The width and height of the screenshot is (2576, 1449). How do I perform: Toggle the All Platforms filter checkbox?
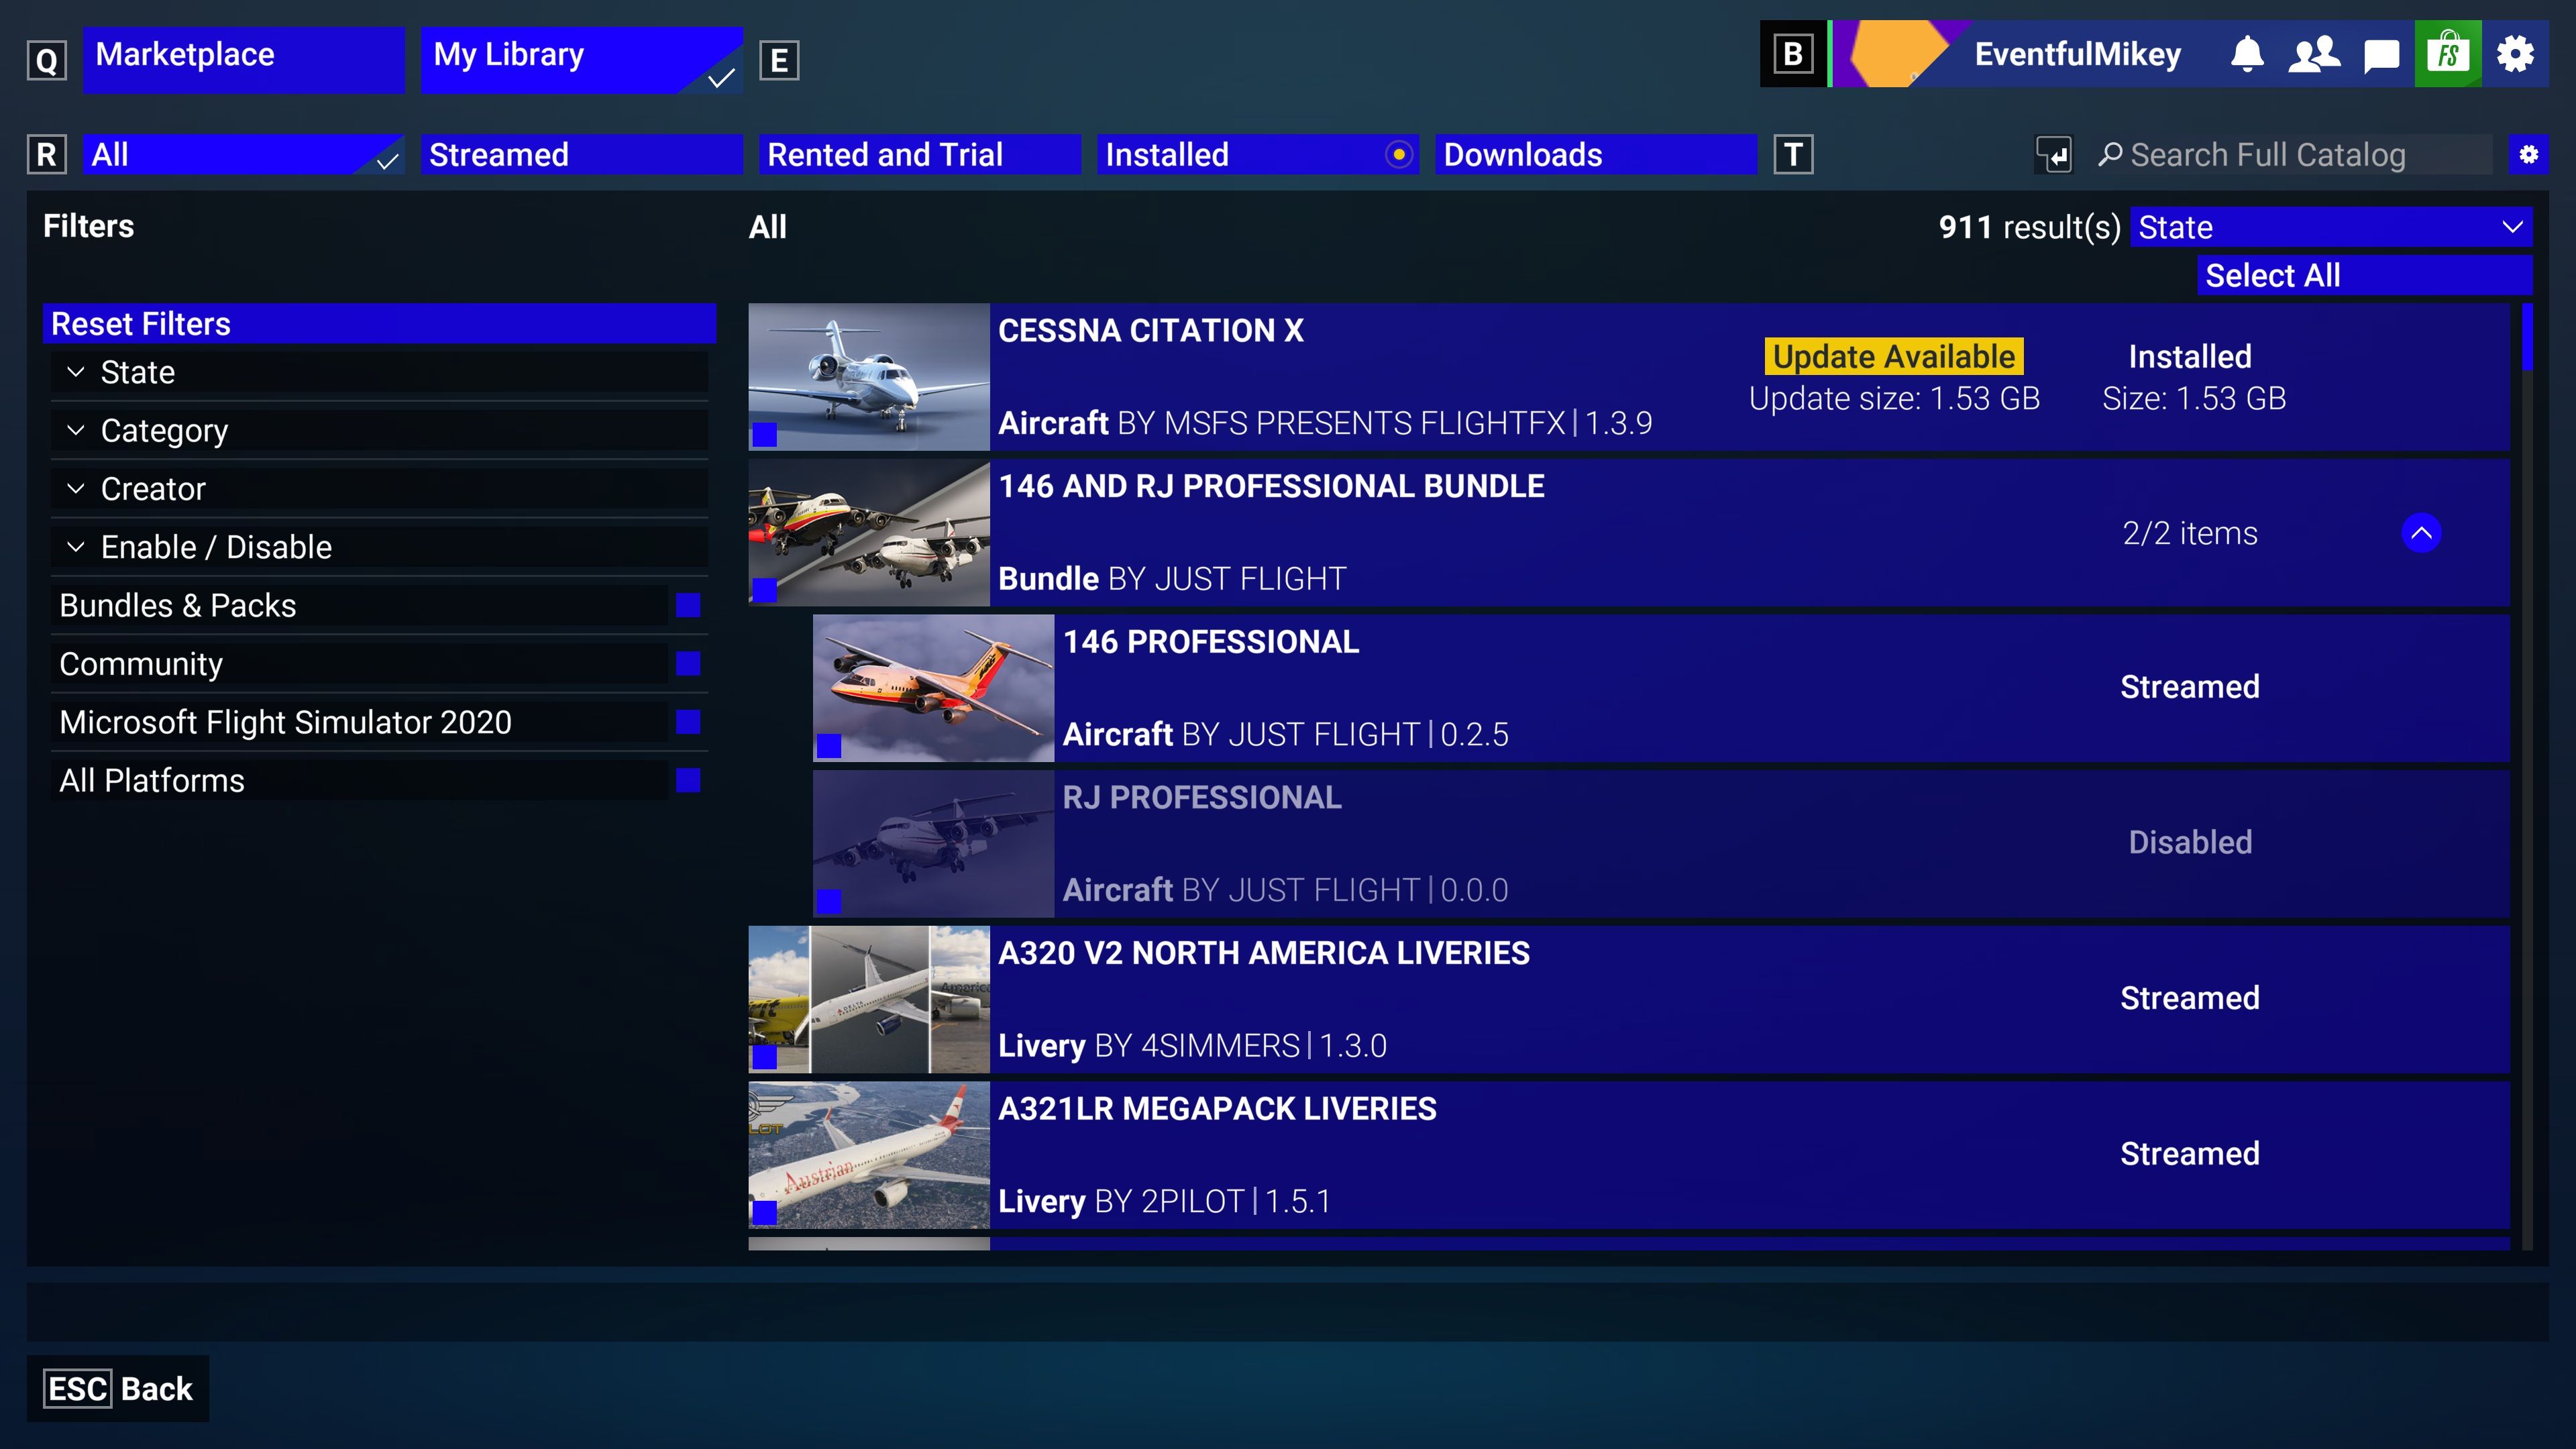coord(688,780)
